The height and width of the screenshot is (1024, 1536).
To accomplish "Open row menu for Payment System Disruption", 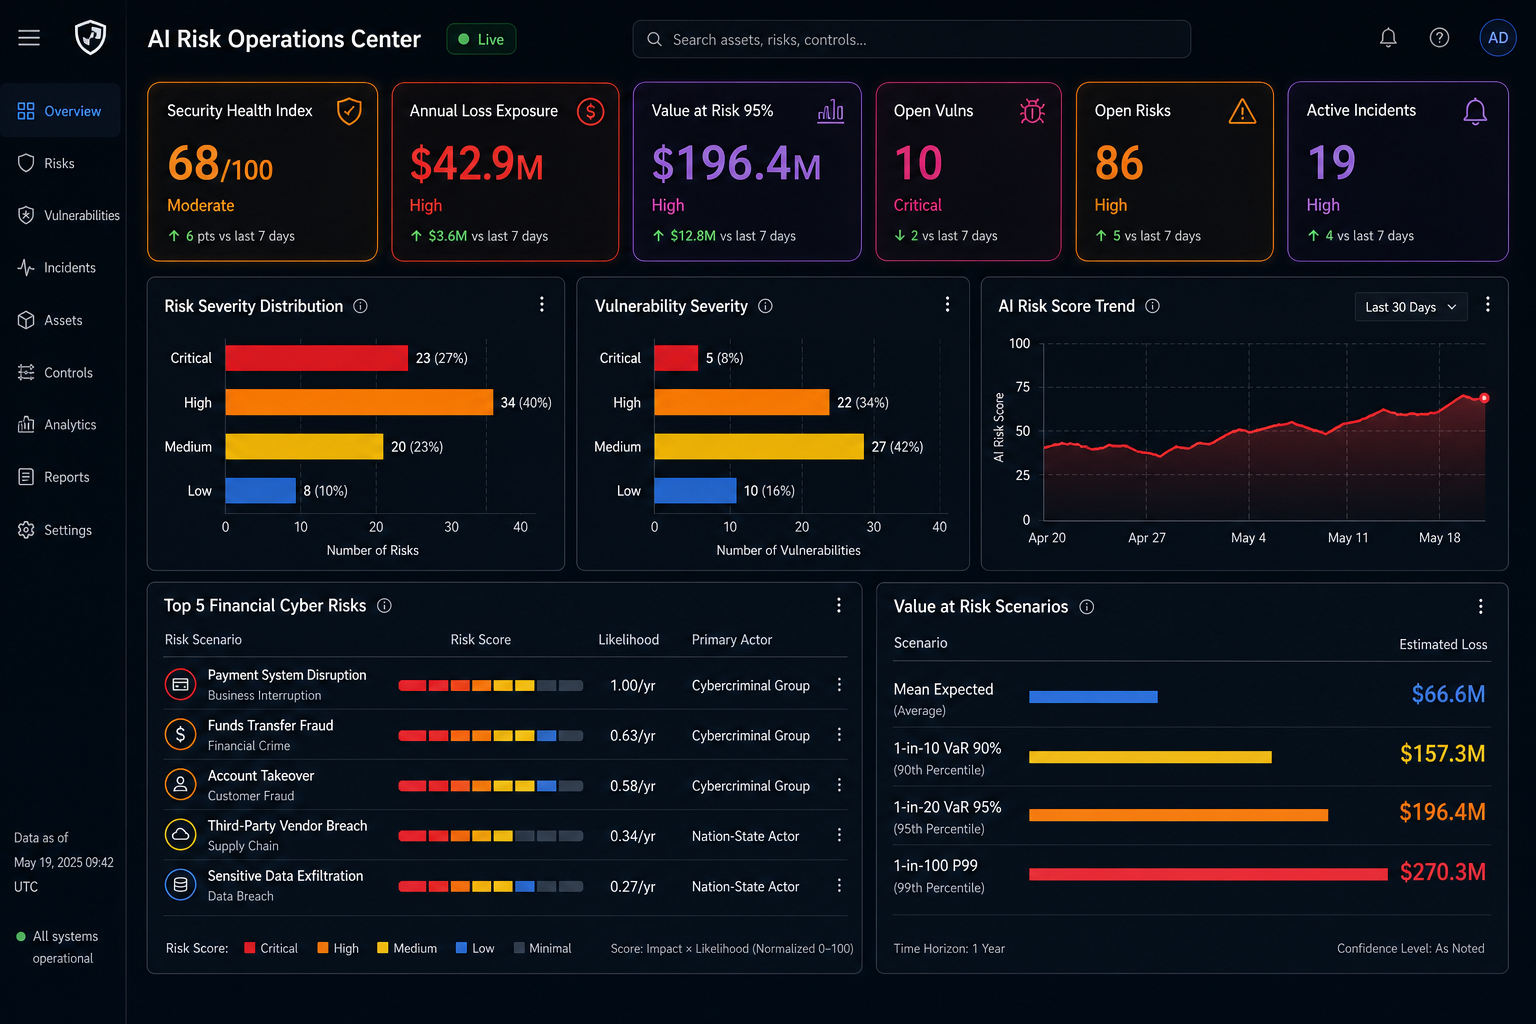I will click(x=839, y=685).
